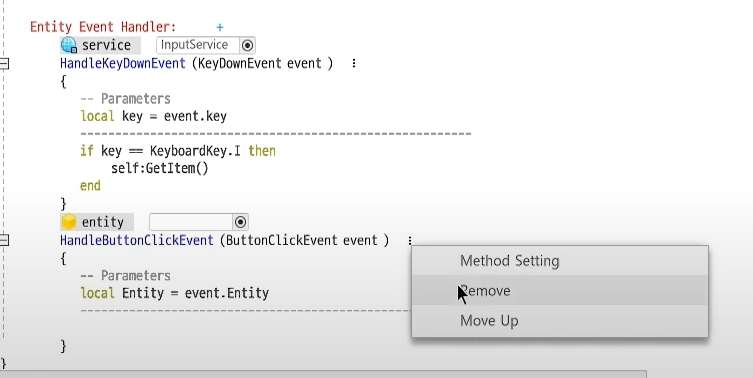Click the empty entity input field

[191, 222]
